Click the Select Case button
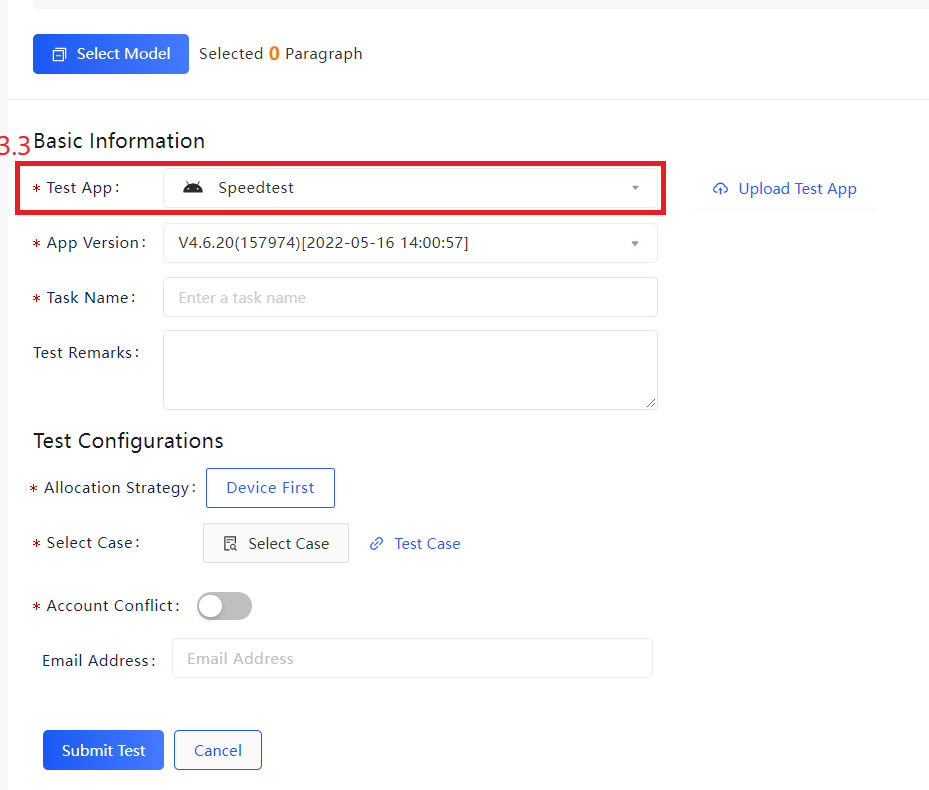929x790 pixels. point(276,543)
